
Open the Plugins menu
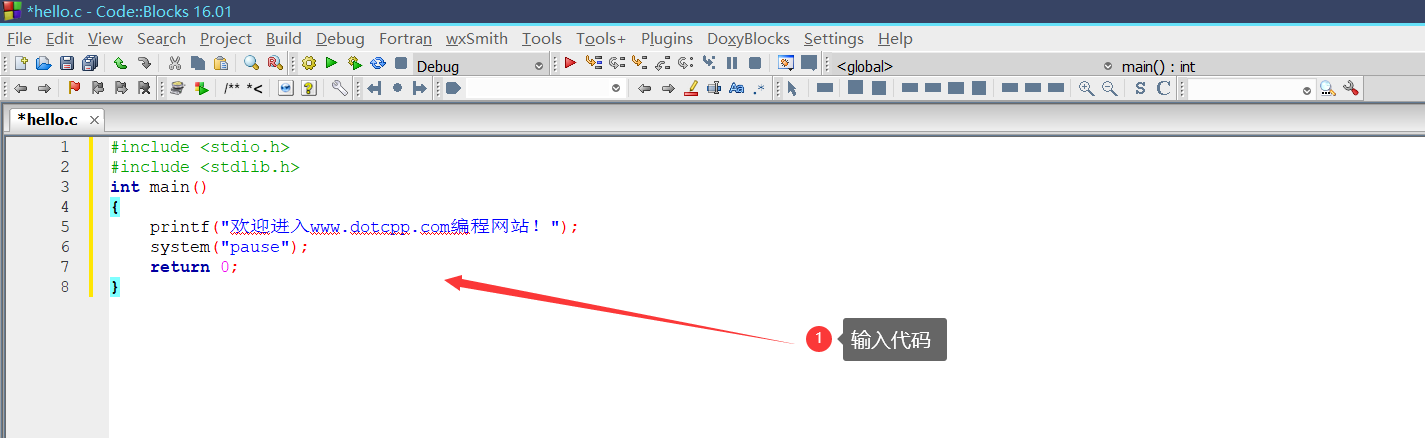click(666, 38)
